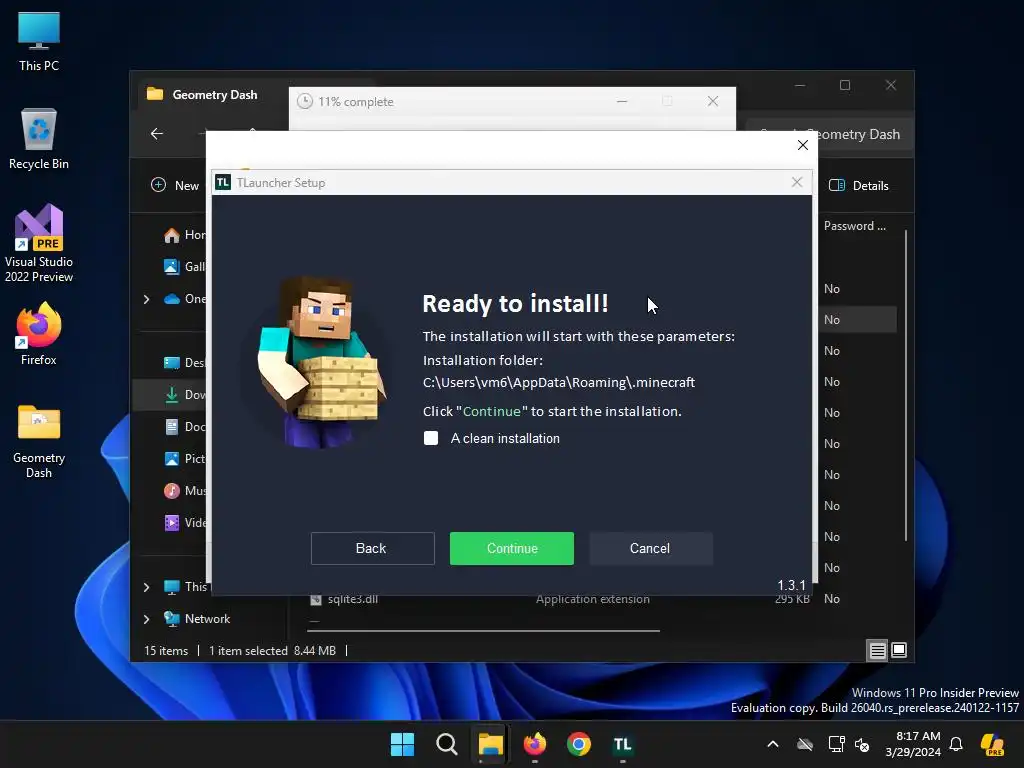The image size is (1024, 768).
Task: Close the white window behind TLauncher Setup
Action: tap(803, 145)
